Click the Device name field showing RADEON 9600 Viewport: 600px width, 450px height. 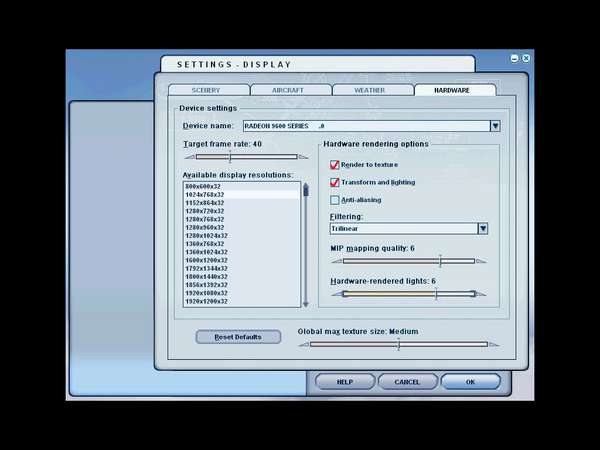coord(367,126)
